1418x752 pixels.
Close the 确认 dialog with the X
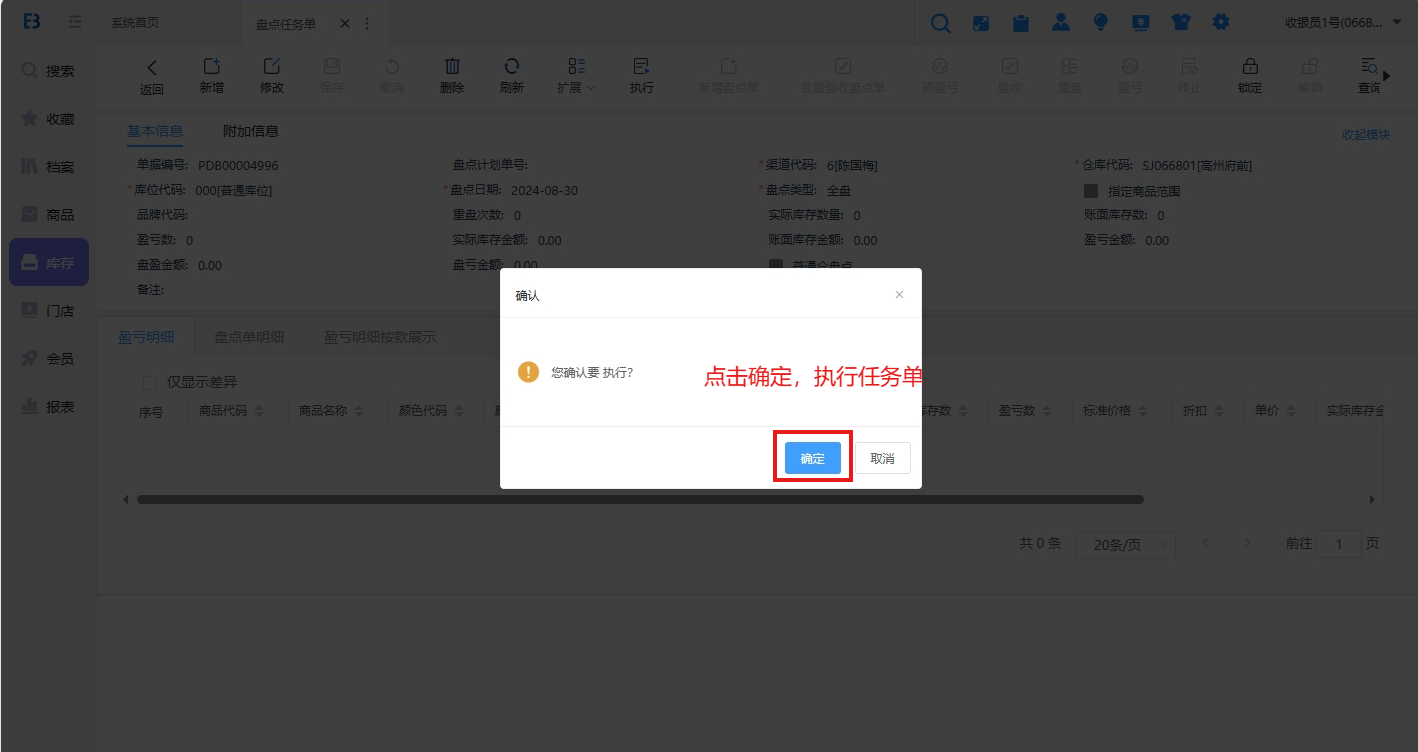pyautogui.click(x=899, y=295)
